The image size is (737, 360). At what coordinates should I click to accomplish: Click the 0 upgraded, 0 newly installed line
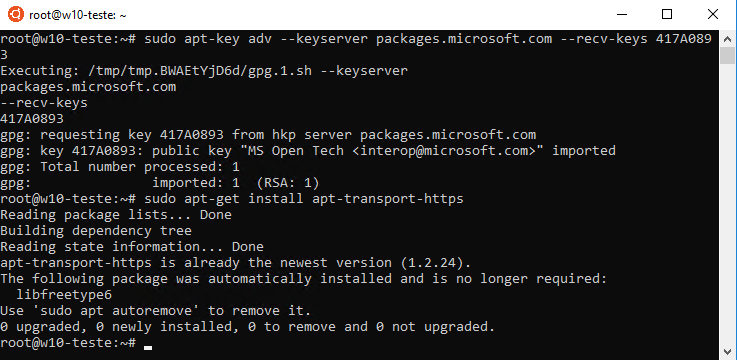(x=248, y=327)
